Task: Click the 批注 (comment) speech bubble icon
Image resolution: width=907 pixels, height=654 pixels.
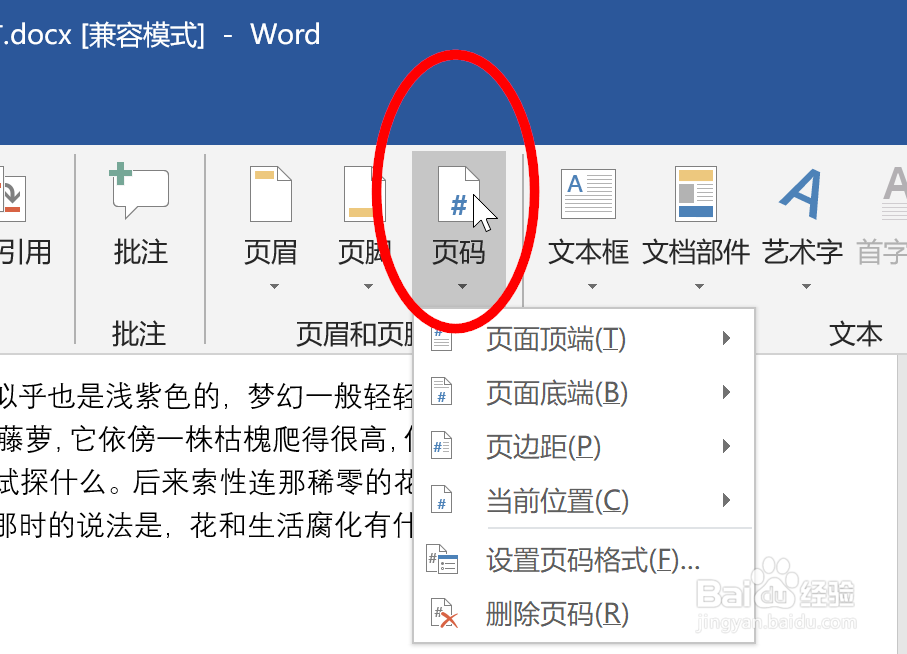Action: [139, 190]
